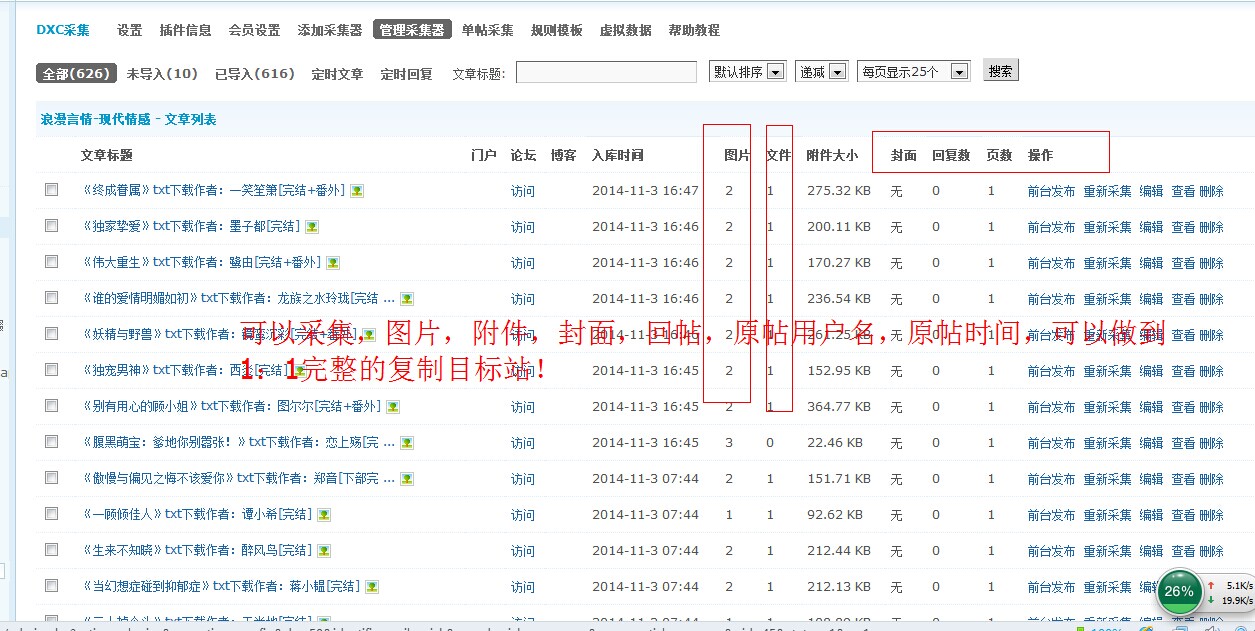Click 查看 for 《谁的爱情明媚如初》 row
The height and width of the screenshot is (631, 1255).
click(1183, 299)
